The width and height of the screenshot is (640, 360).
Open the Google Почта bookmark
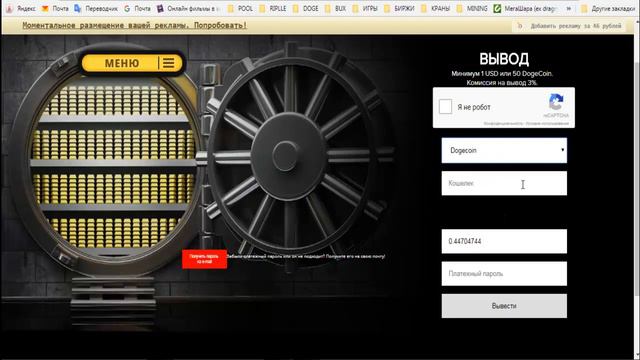pyautogui.click(x=137, y=8)
